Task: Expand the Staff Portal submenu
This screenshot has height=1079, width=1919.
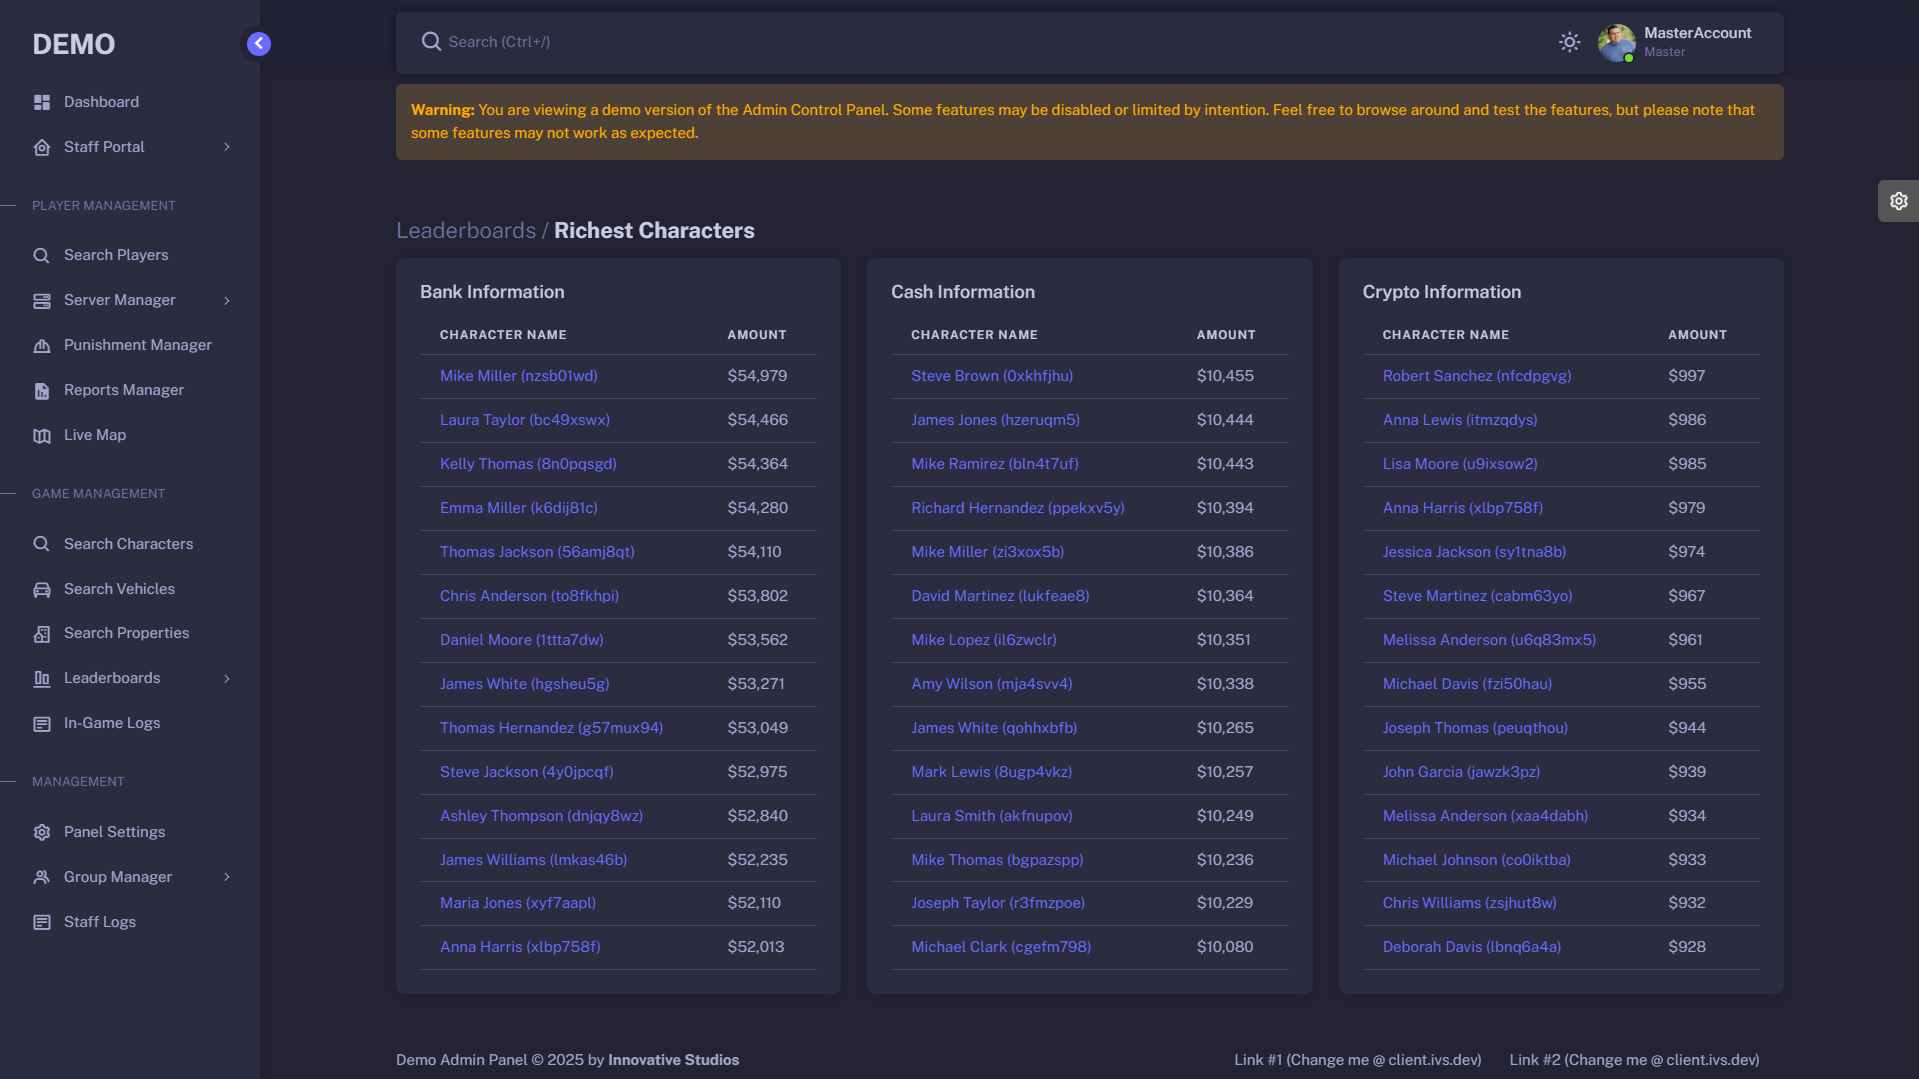Action: (x=227, y=147)
